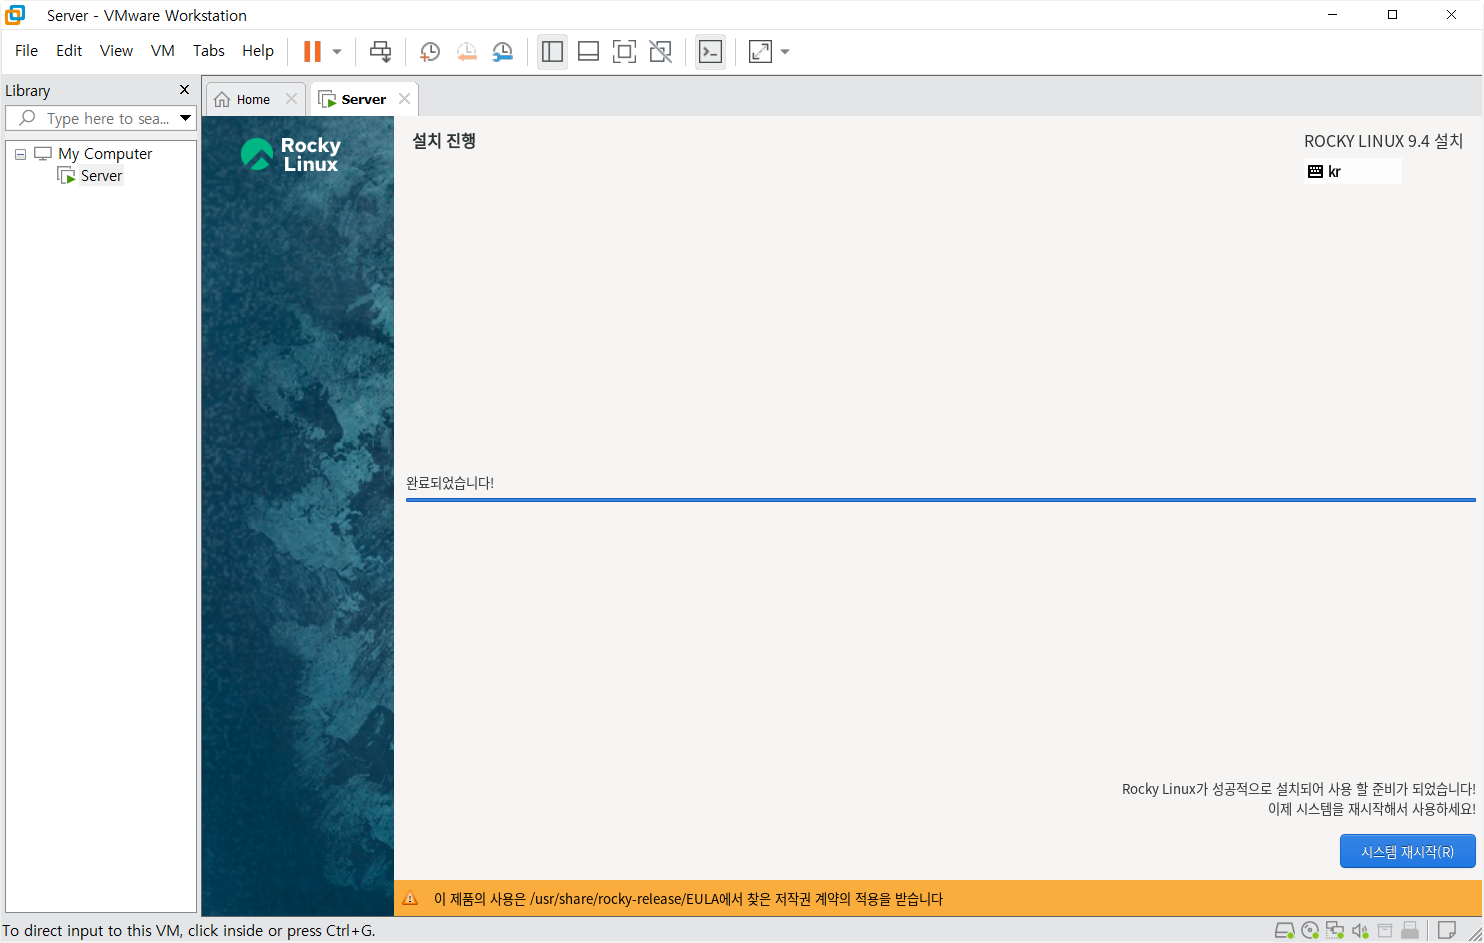Close the Library panel
This screenshot has height=943, width=1484.
click(184, 90)
